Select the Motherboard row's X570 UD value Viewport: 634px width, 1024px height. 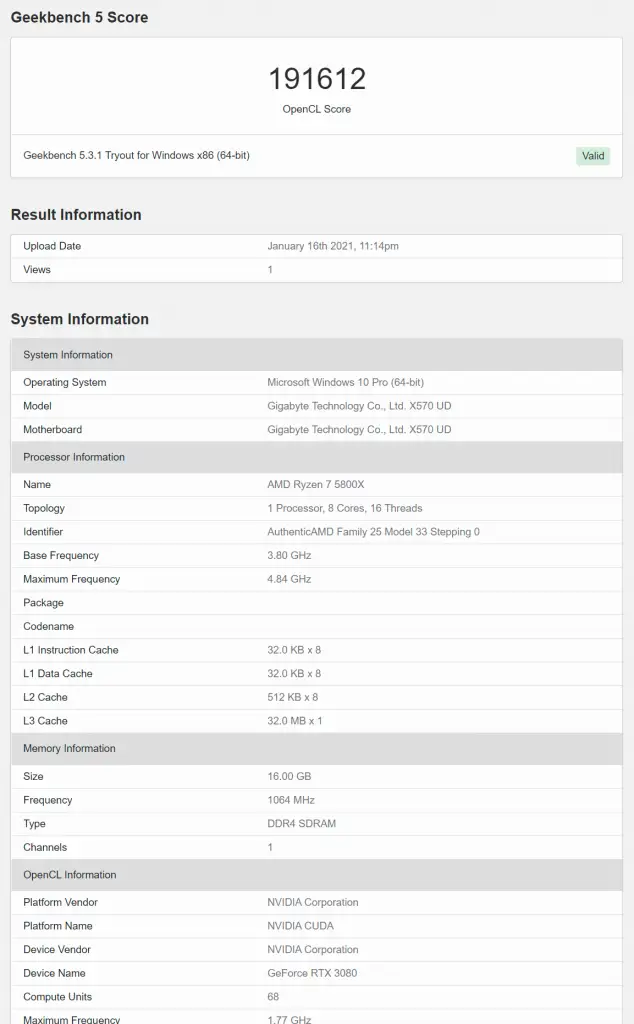point(359,430)
